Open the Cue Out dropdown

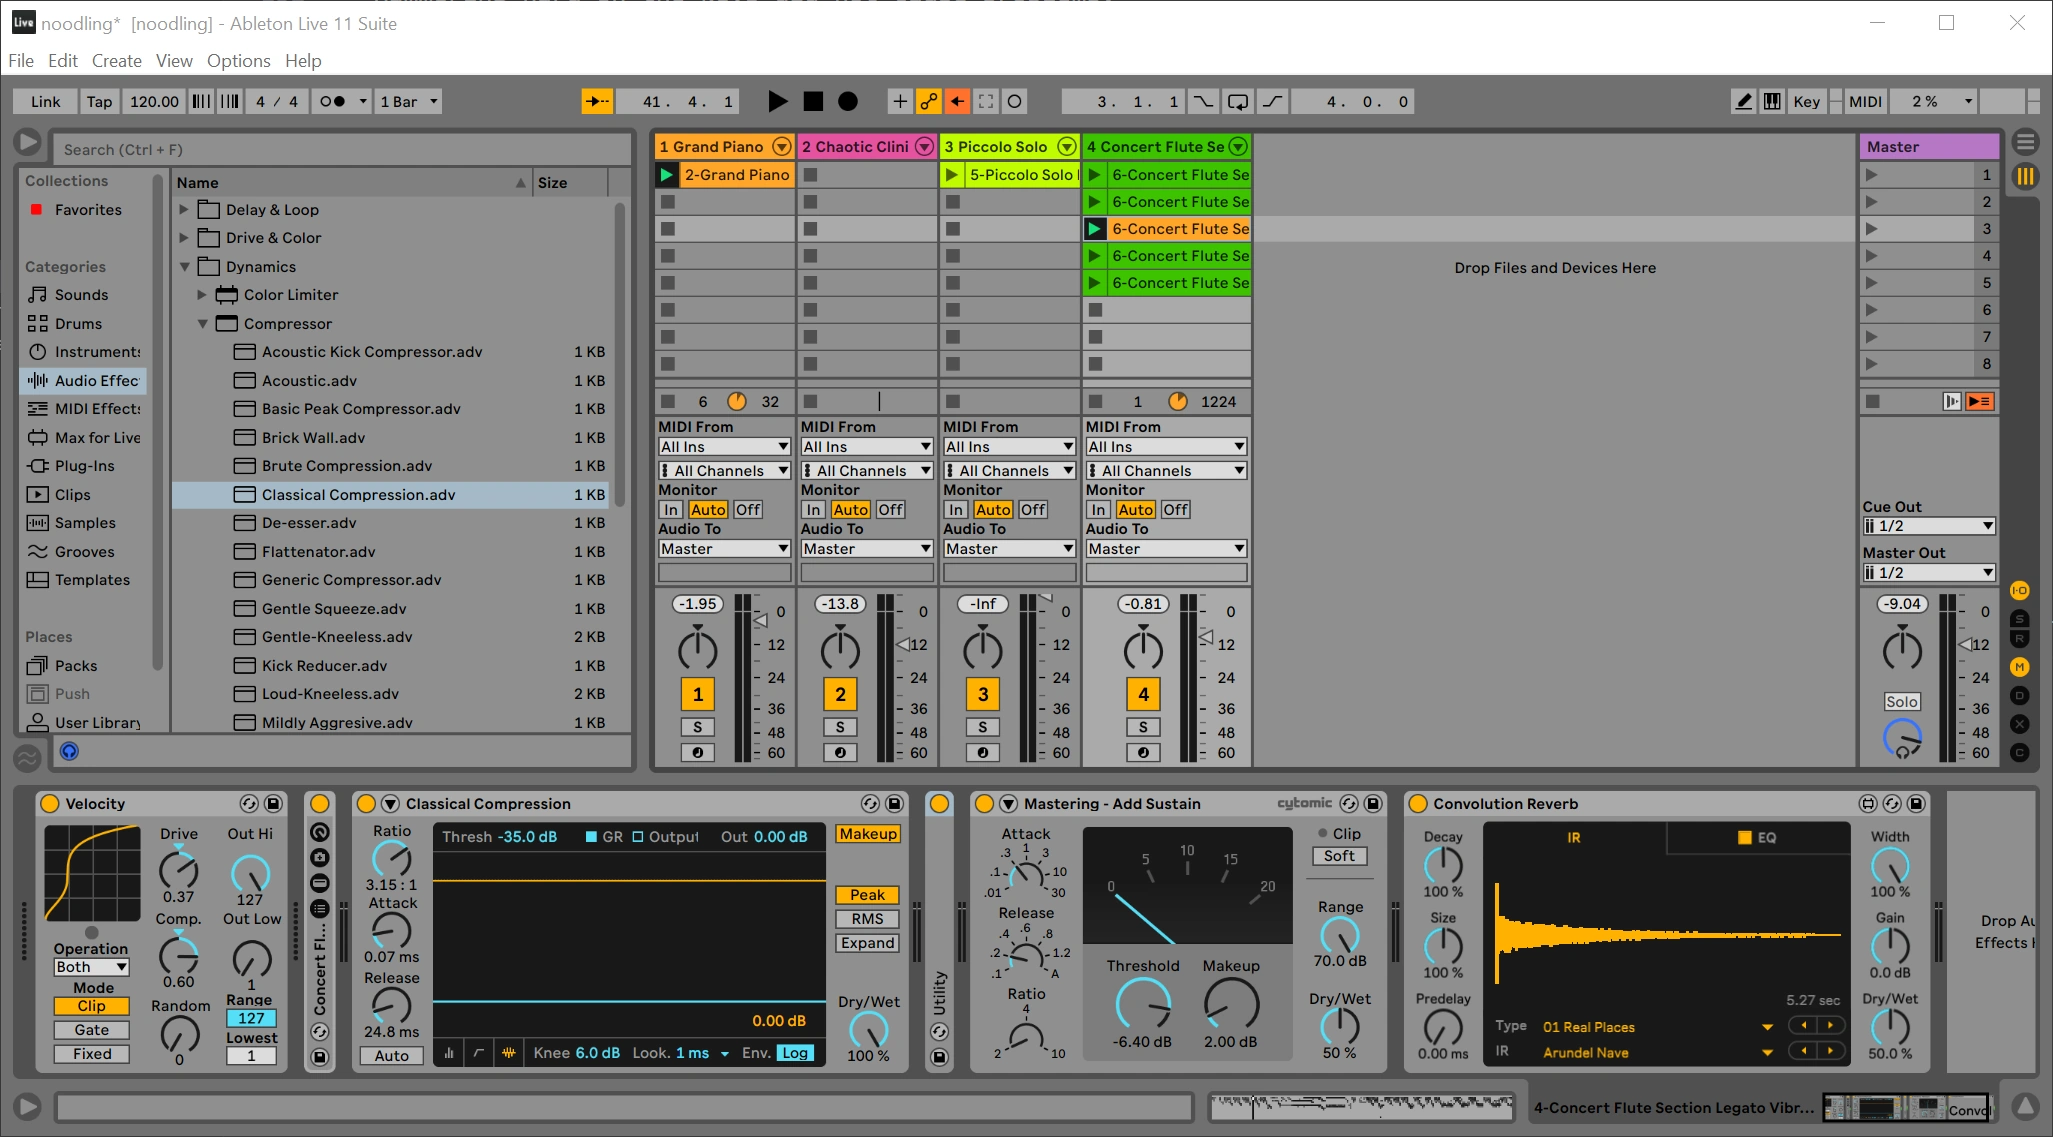pyautogui.click(x=1928, y=526)
